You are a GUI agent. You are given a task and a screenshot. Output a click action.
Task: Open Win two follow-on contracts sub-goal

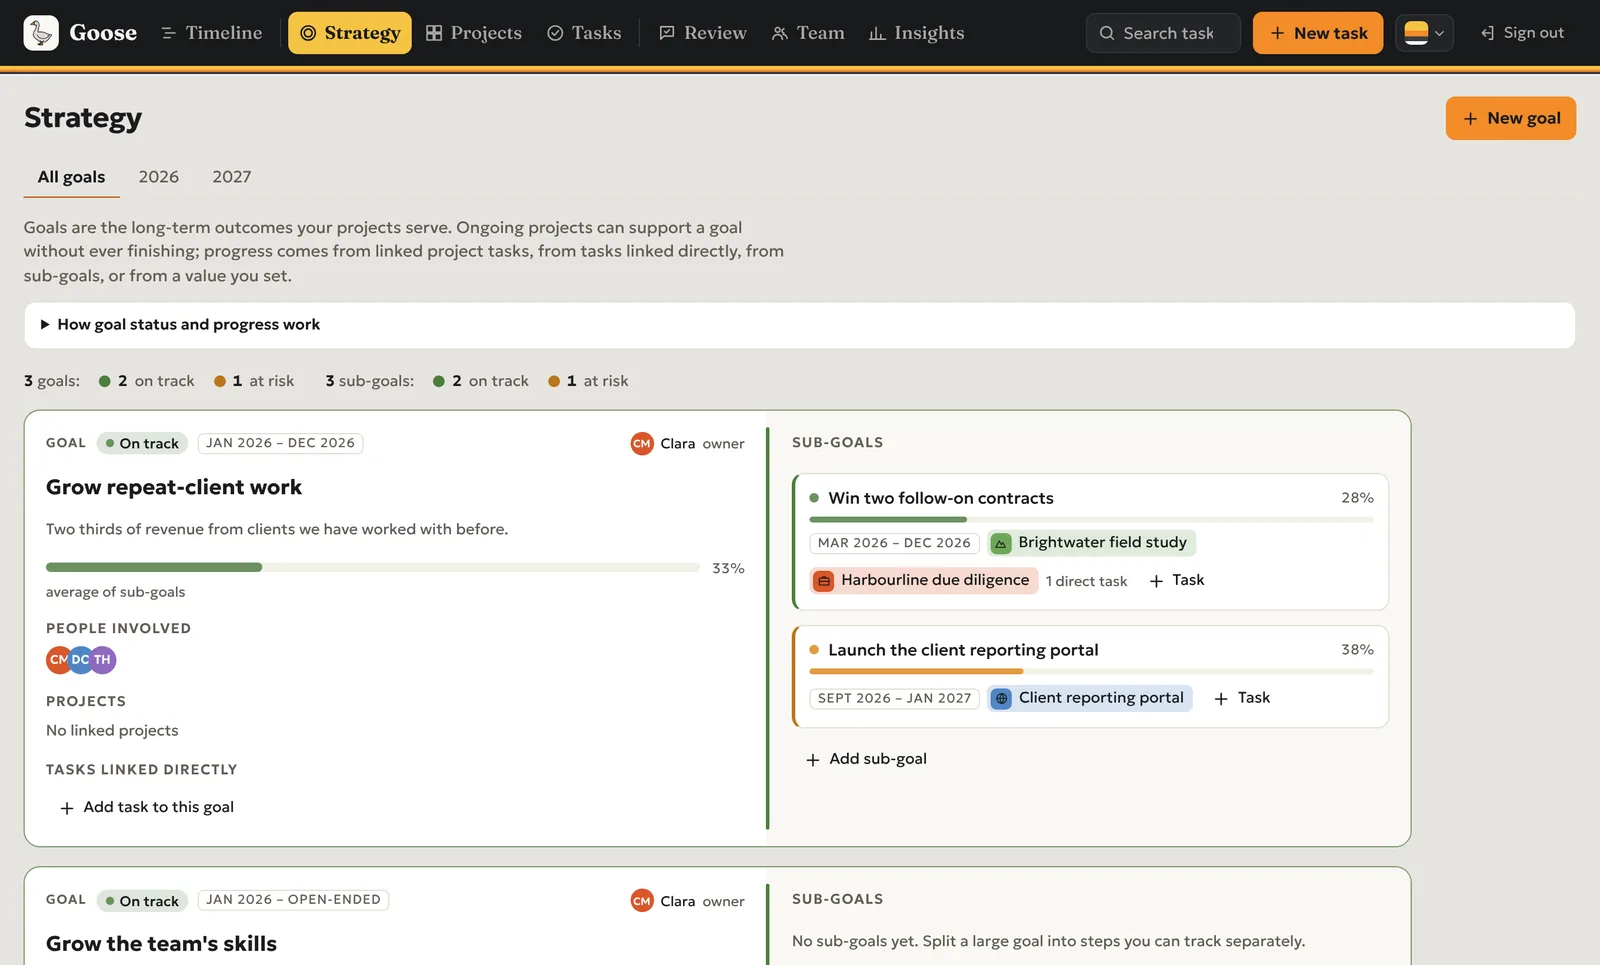click(941, 498)
